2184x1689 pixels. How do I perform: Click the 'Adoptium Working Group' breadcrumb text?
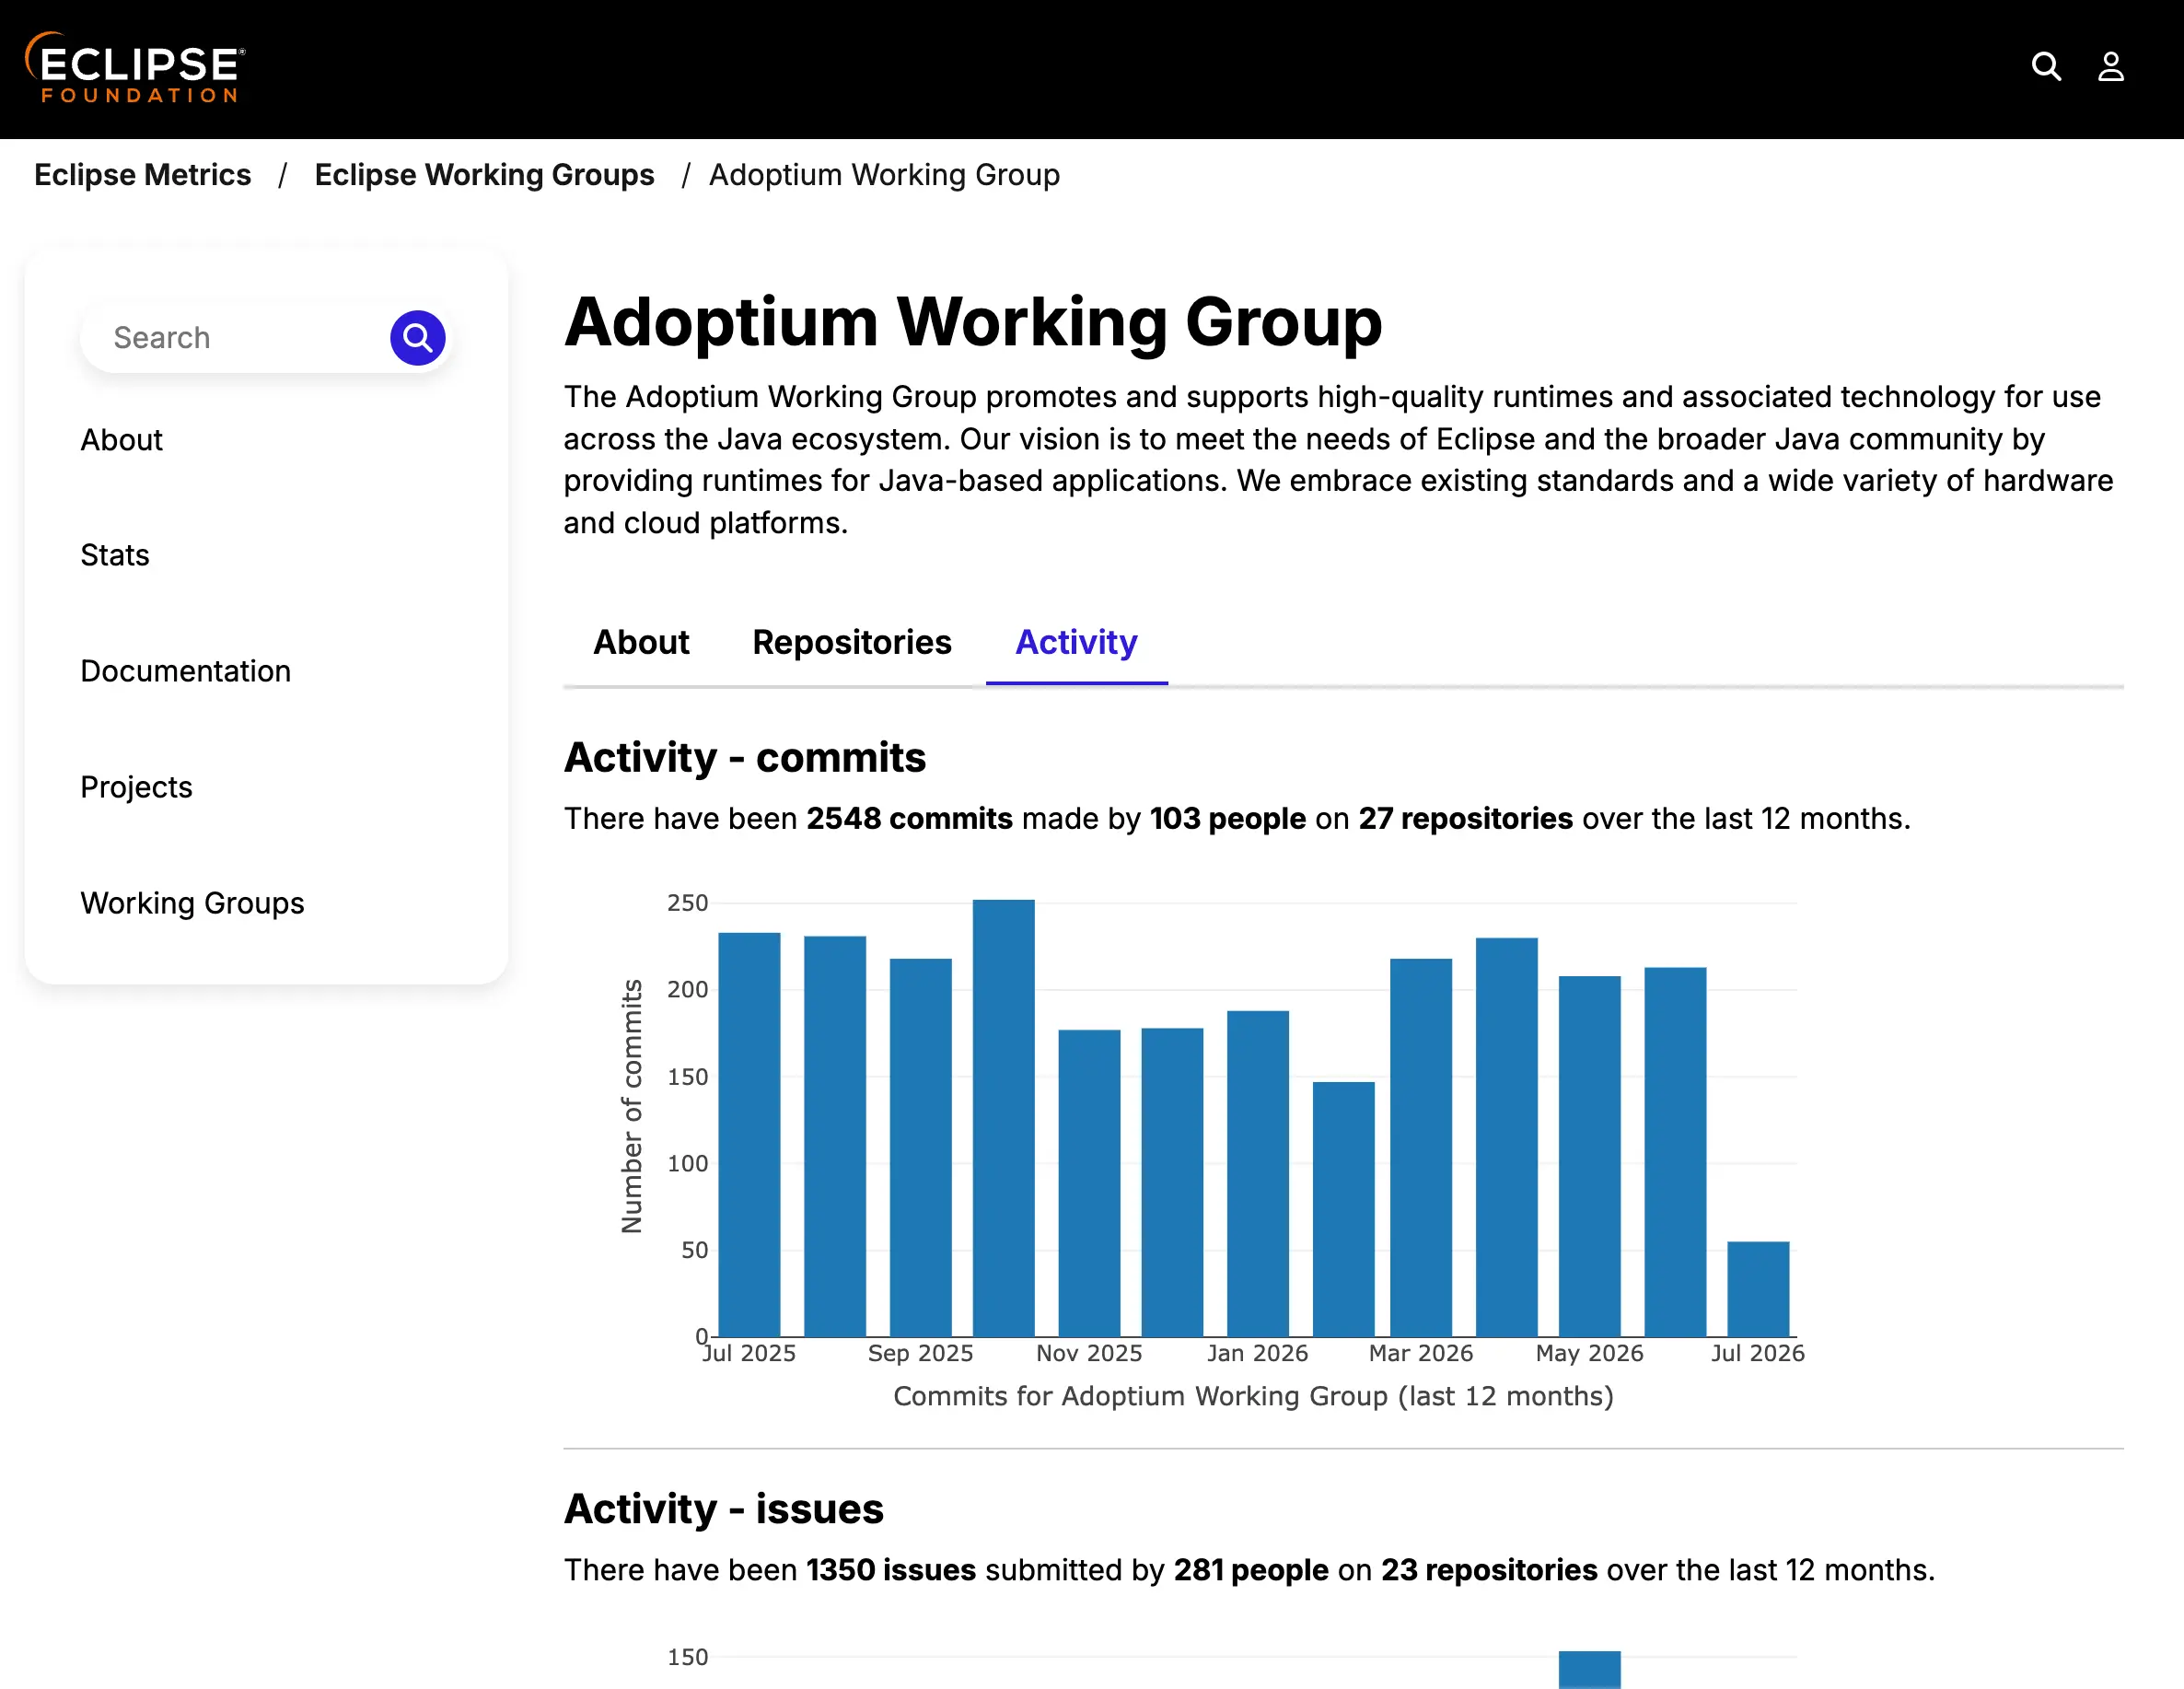click(x=884, y=174)
